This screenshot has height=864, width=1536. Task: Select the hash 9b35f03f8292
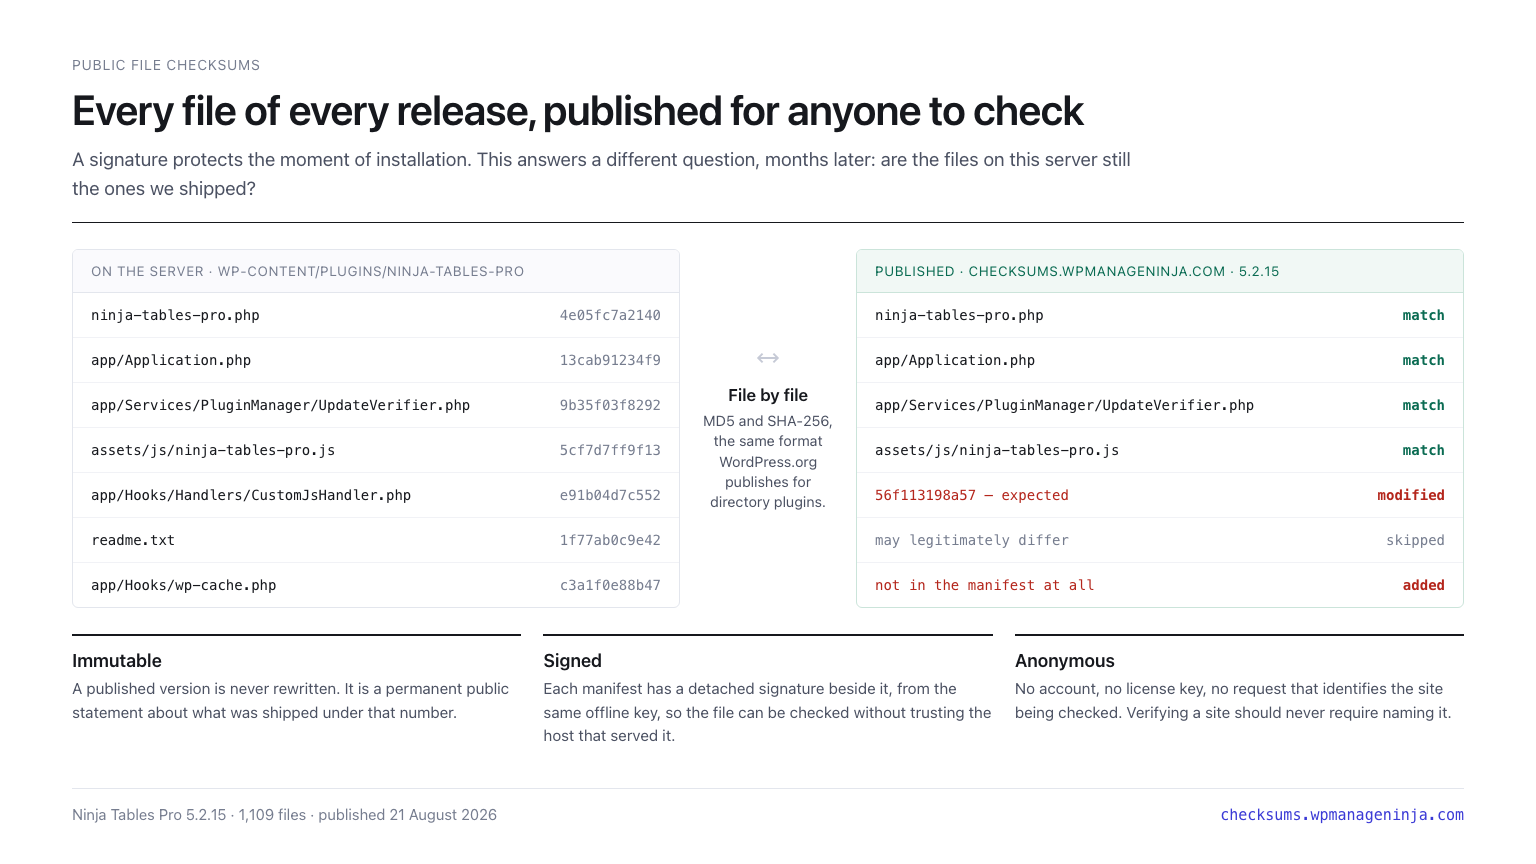click(x=610, y=405)
